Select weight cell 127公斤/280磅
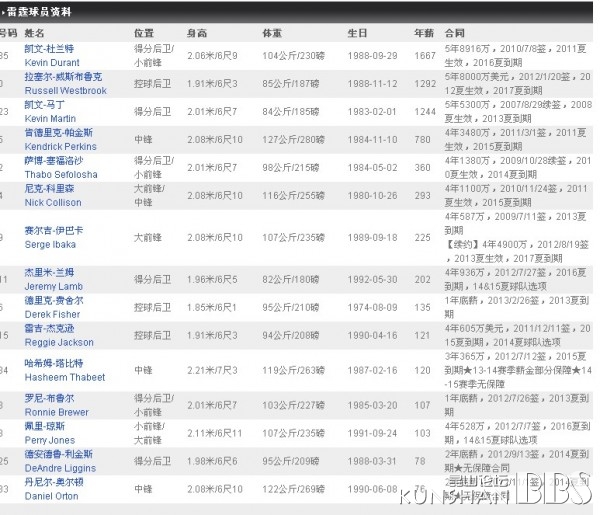This screenshot has height=515, width=600. (x=293, y=140)
